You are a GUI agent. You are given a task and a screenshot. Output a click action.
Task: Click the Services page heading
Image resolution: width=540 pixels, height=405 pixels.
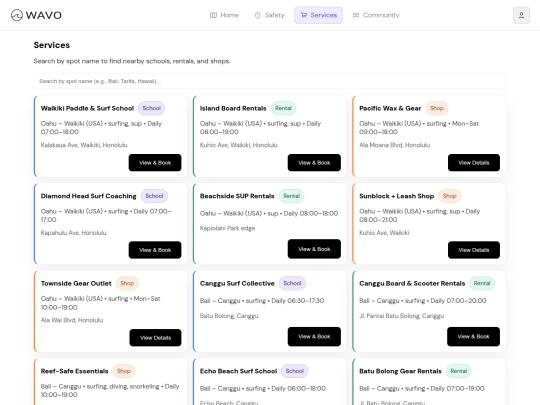(x=52, y=45)
